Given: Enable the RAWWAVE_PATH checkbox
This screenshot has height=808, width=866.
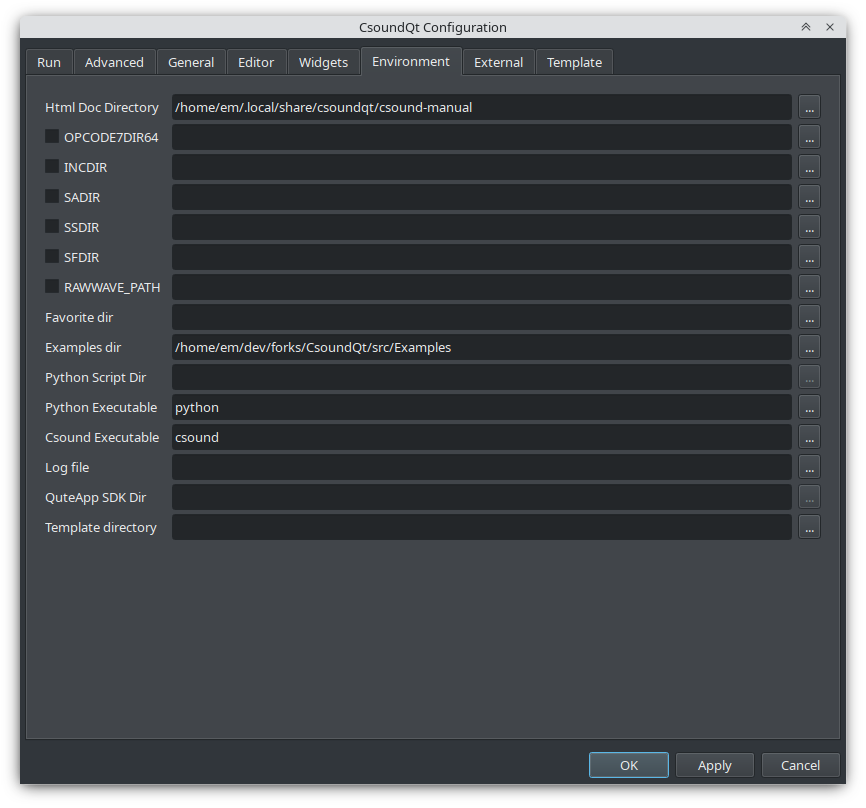Looking at the screenshot, I should coord(52,286).
